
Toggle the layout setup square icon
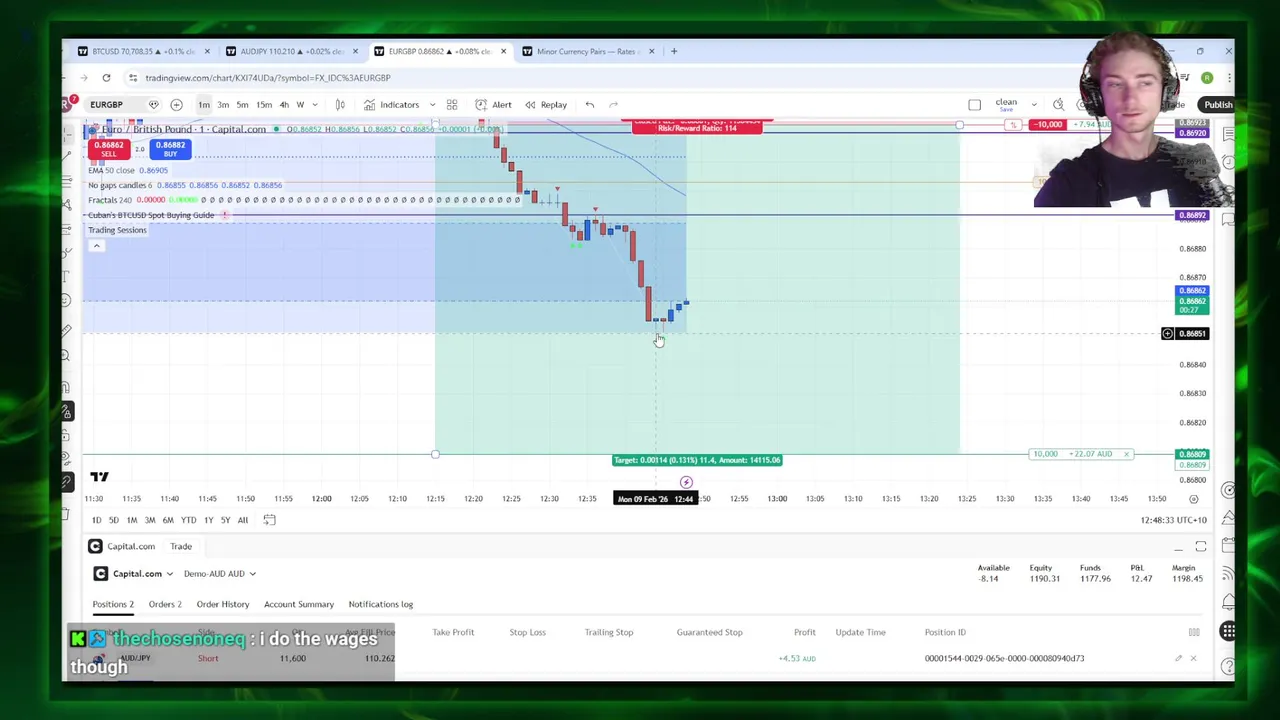click(x=974, y=104)
